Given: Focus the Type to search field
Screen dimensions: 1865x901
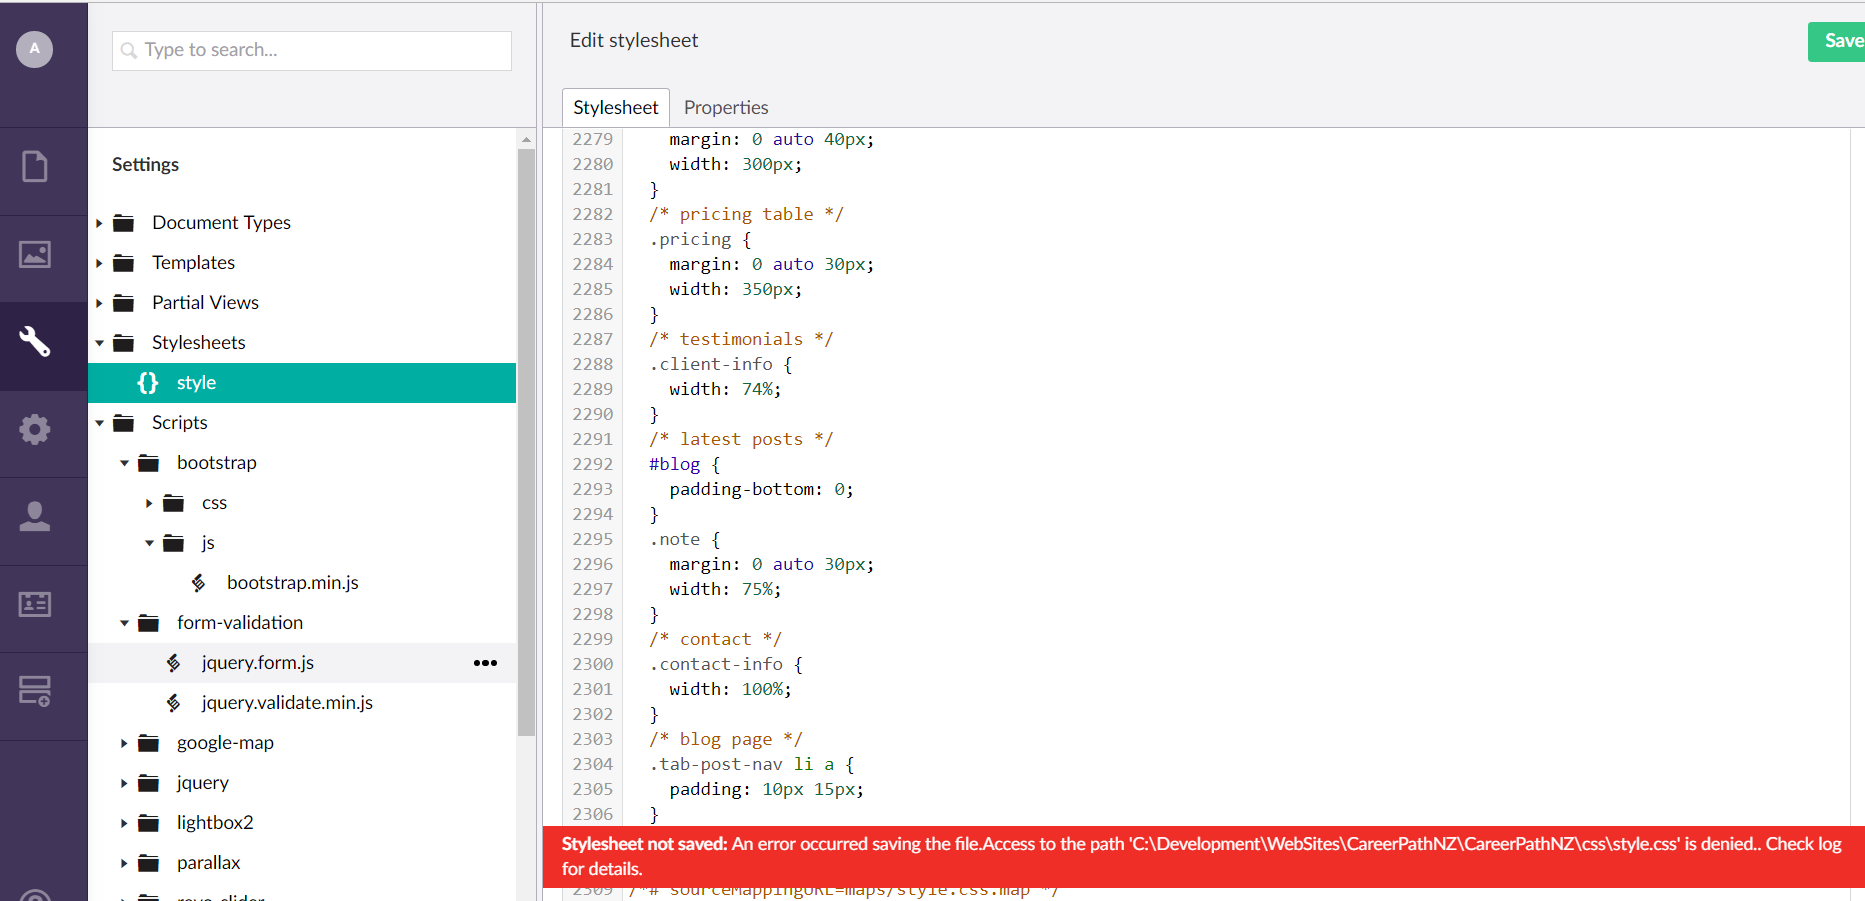Looking at the screenshot, I should 312,50.
